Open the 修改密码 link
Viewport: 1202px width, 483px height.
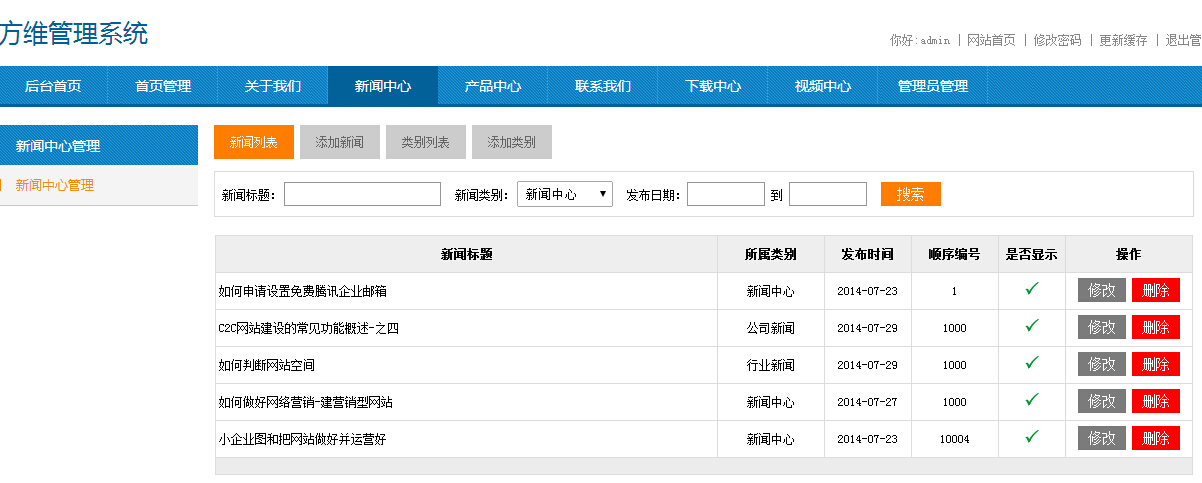tap(1057, 40)
